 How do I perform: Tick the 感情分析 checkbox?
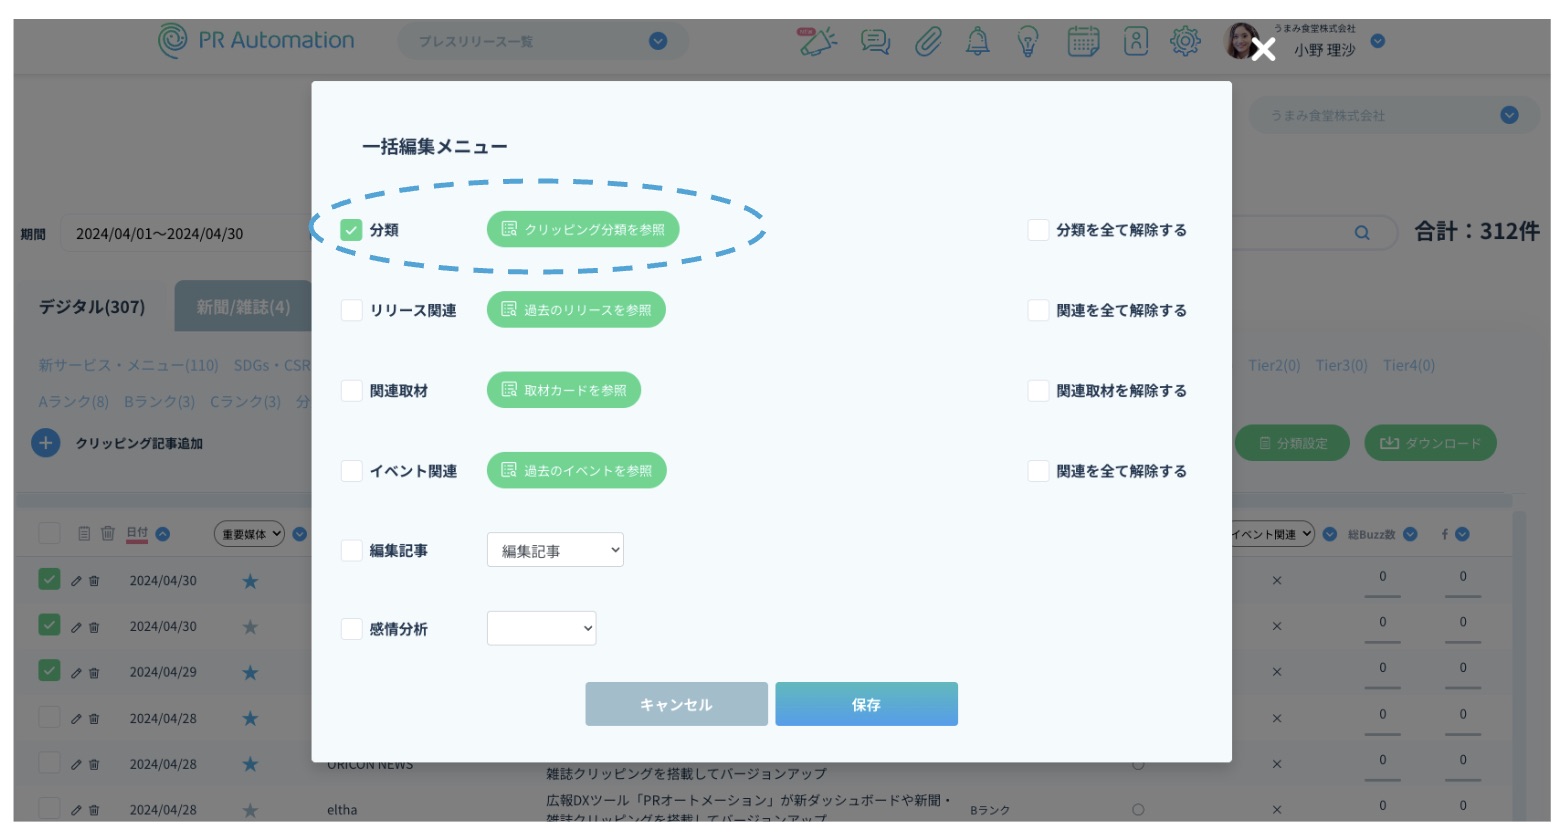351,629
